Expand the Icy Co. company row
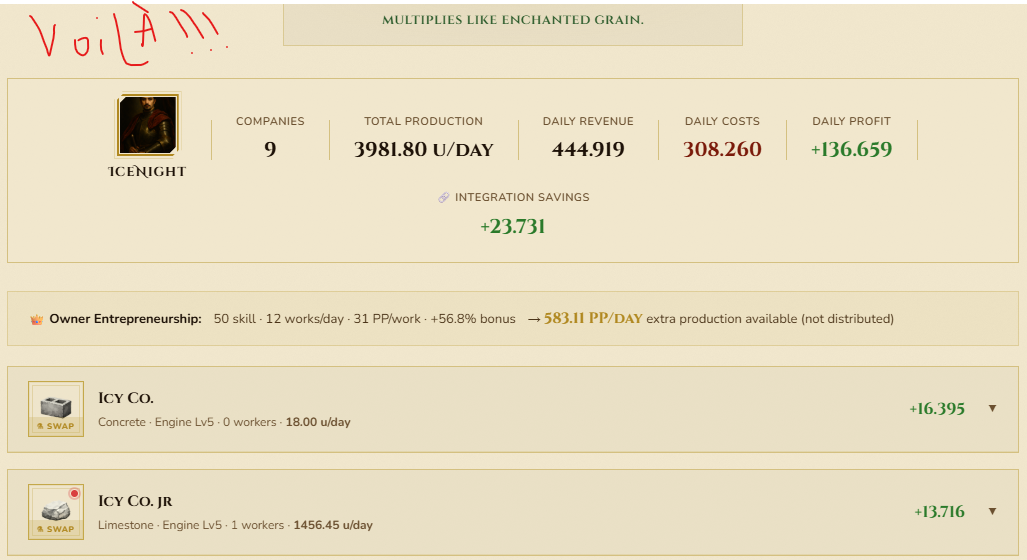The height and width of the screenshot is (560, 1027). coord(992,409)
